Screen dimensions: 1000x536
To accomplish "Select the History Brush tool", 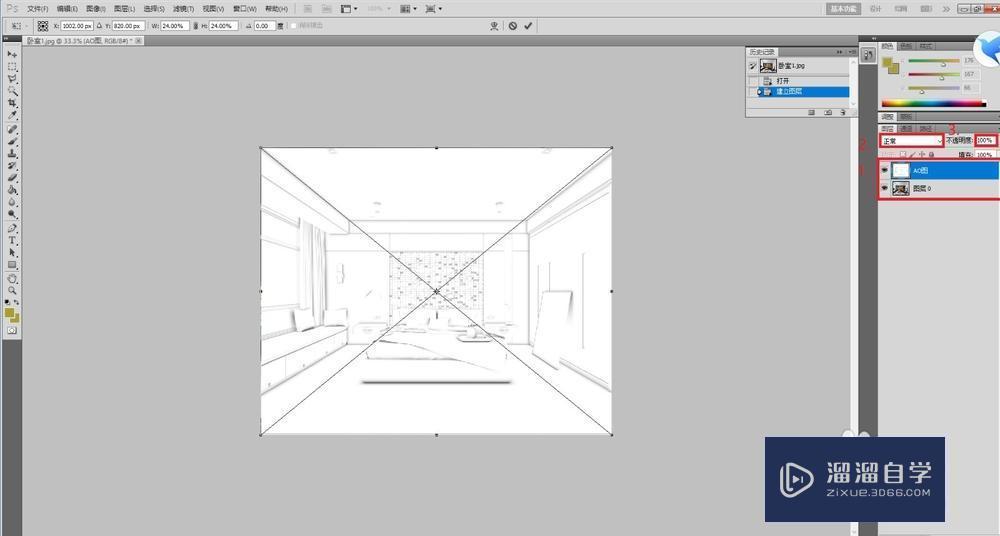I will (x=11, y=166).
